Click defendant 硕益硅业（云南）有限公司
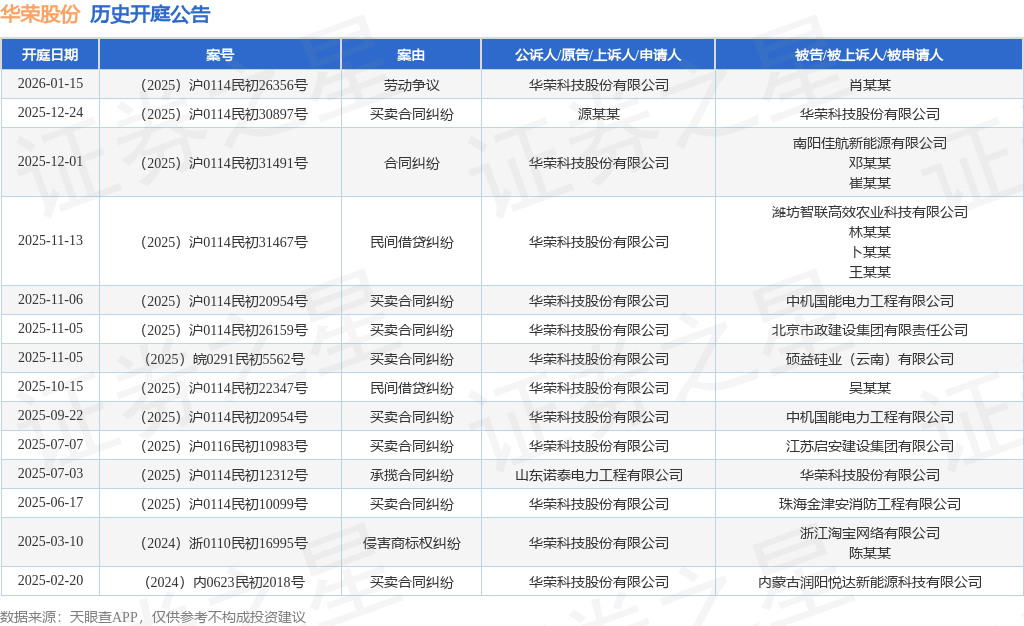 pos(869,358)
